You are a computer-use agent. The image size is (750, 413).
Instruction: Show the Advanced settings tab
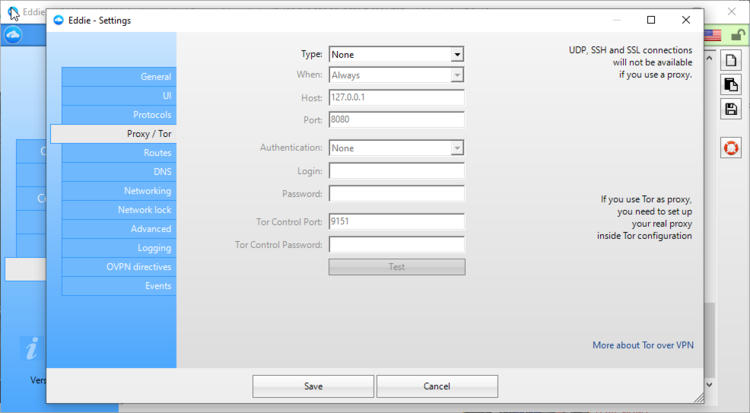point(119,229)
